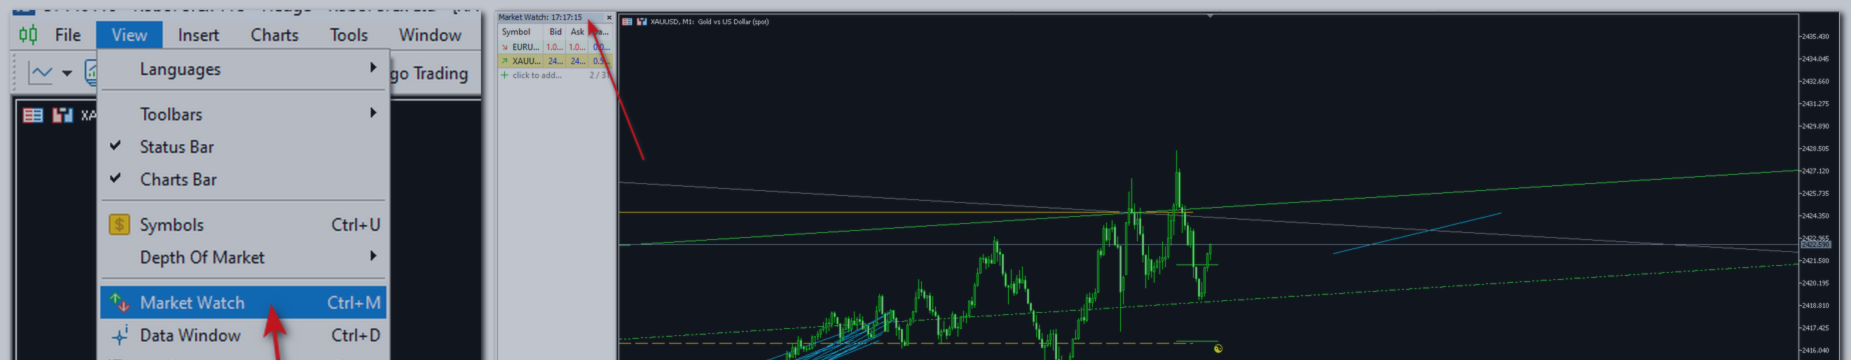Click the XAUUSD, M1 chart title text
The height and width of the screenshot is (360, 1851).
709,21
